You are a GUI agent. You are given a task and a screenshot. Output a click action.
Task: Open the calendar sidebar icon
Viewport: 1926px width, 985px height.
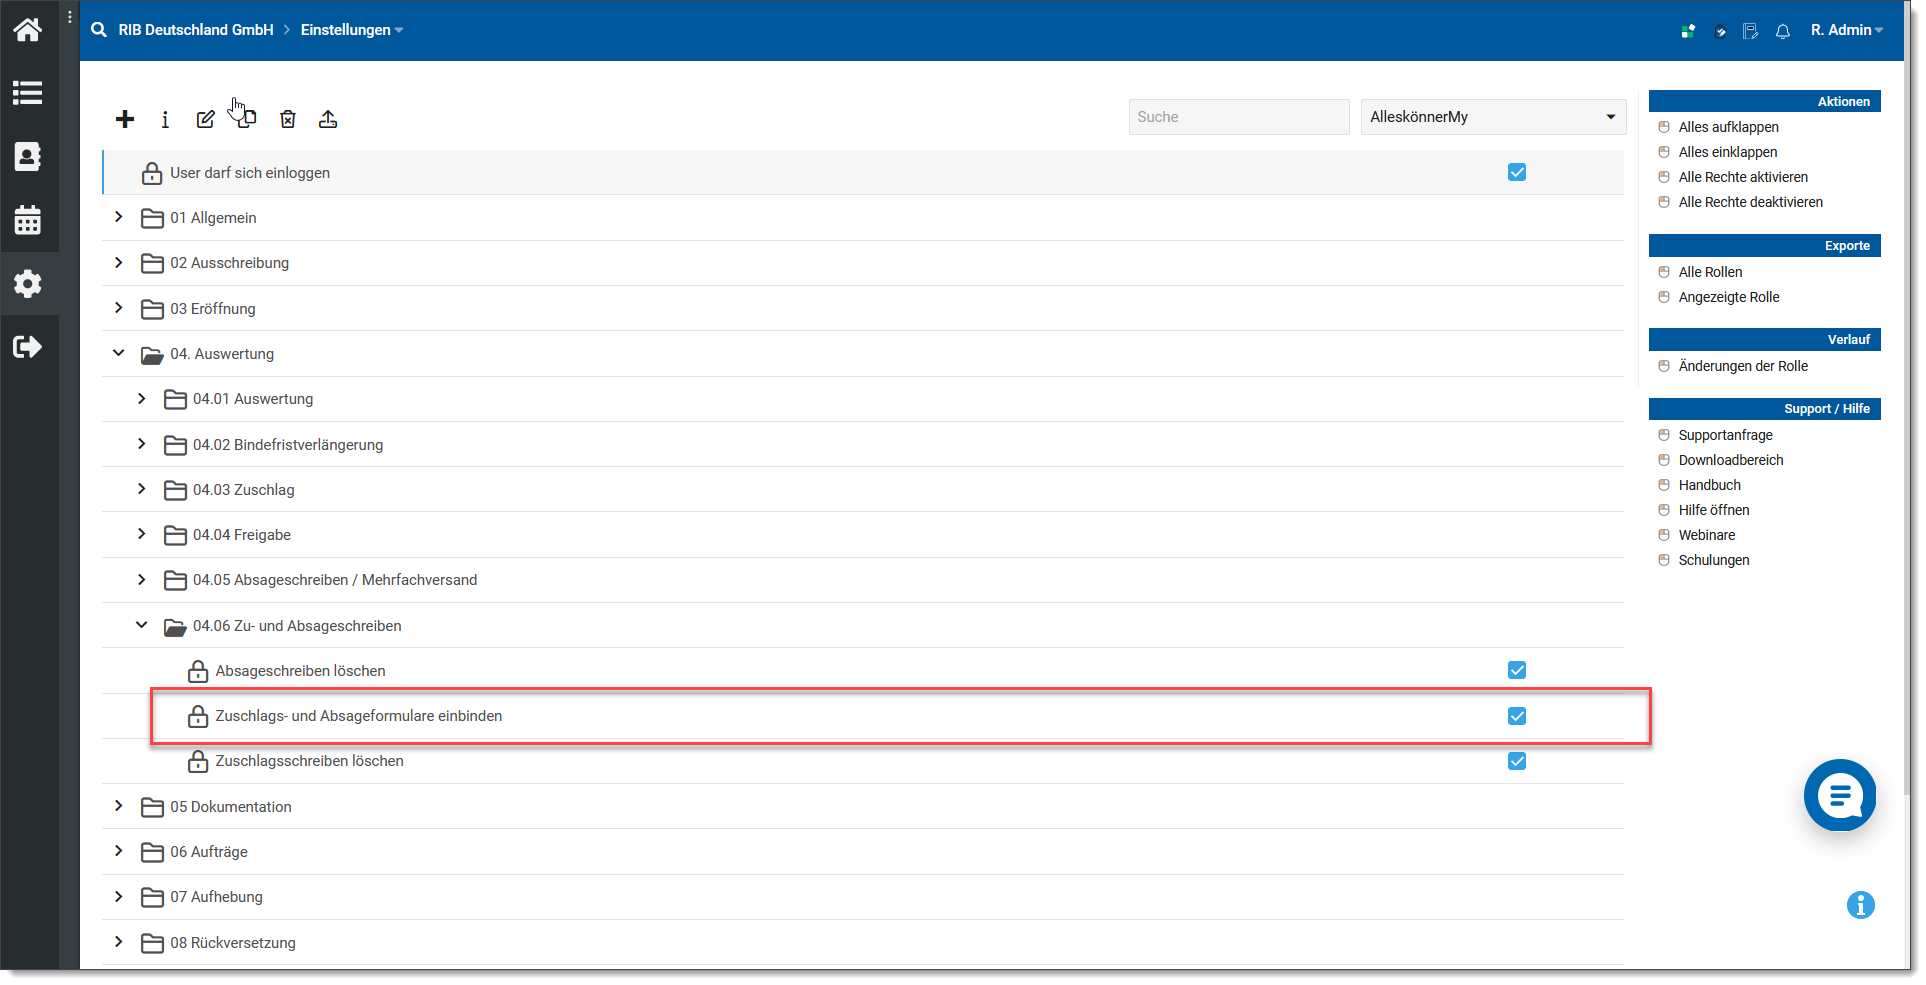[x=27, y=220]
